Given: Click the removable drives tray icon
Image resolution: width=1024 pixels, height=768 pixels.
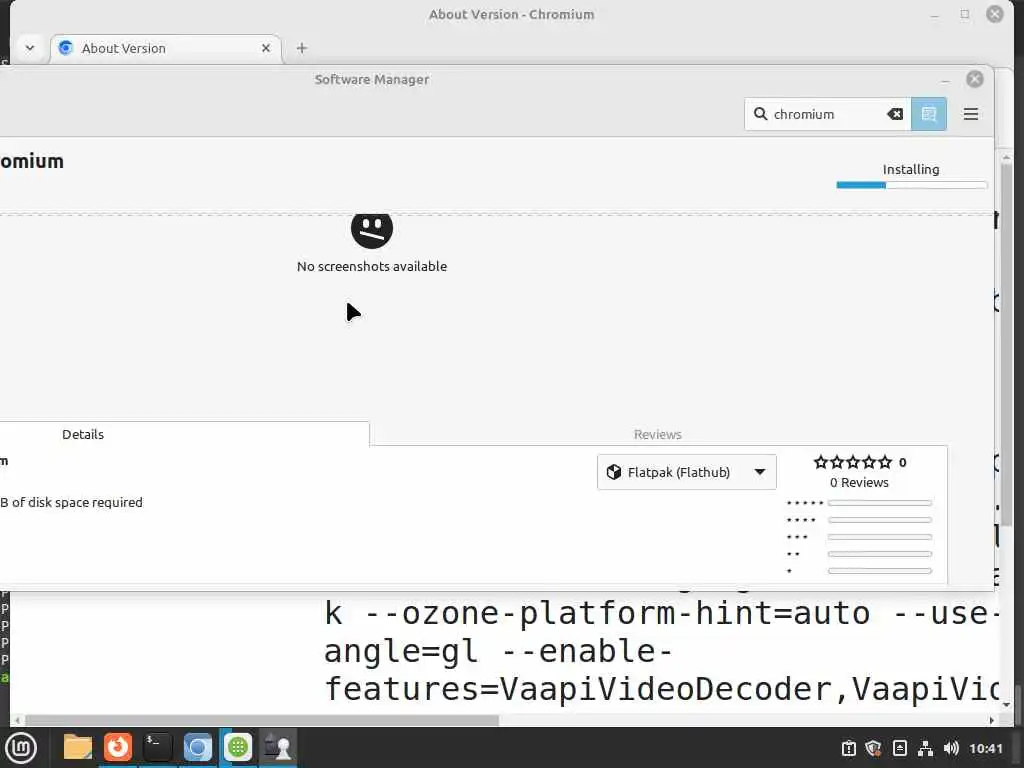Looking at the screenshot, I should 899,748.
